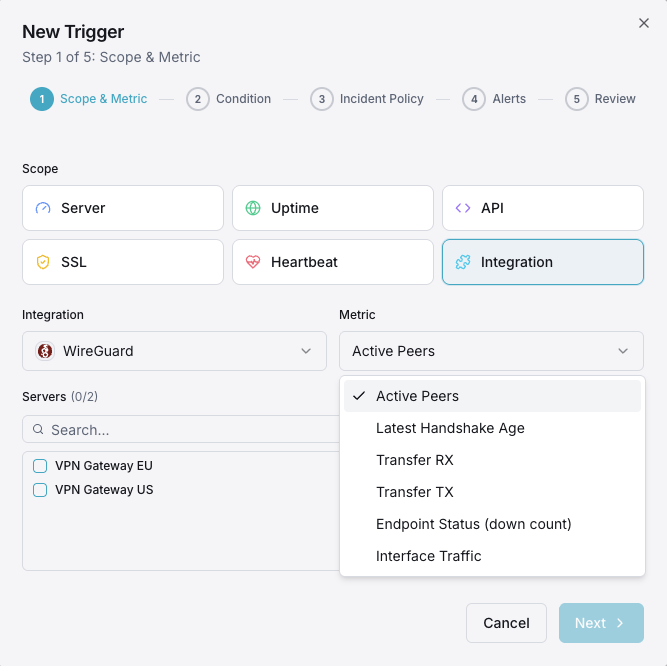Click the Uptime globe icon
The height and width of the screenshot is (666, 667).
tap(253, 208)
